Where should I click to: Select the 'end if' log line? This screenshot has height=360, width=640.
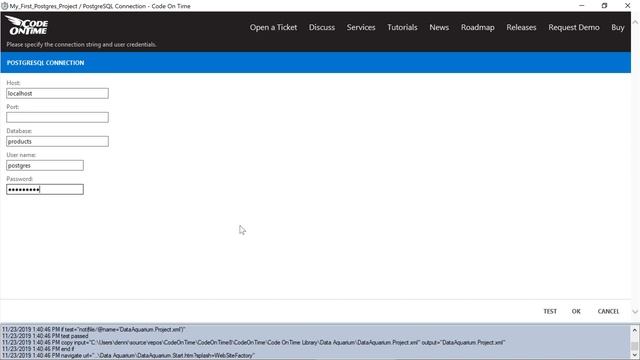pyautogui.click(x=38, y=349)
